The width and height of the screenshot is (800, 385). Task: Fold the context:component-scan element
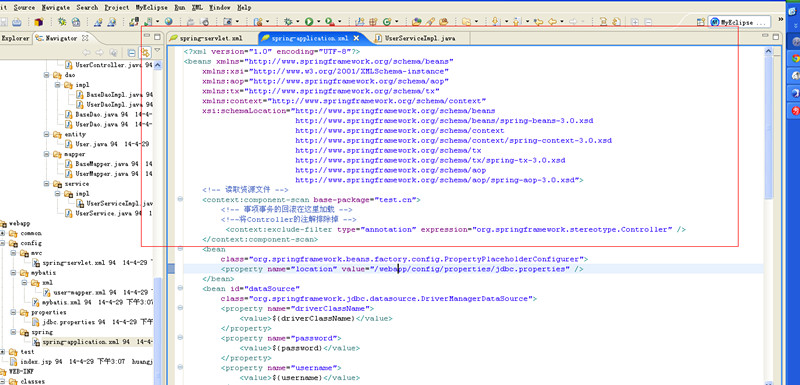pos(180,199)
